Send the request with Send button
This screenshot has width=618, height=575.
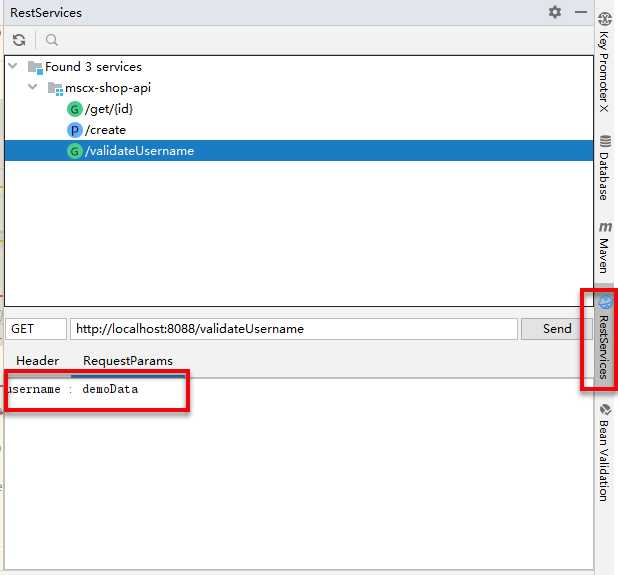[x=557, y=329]
